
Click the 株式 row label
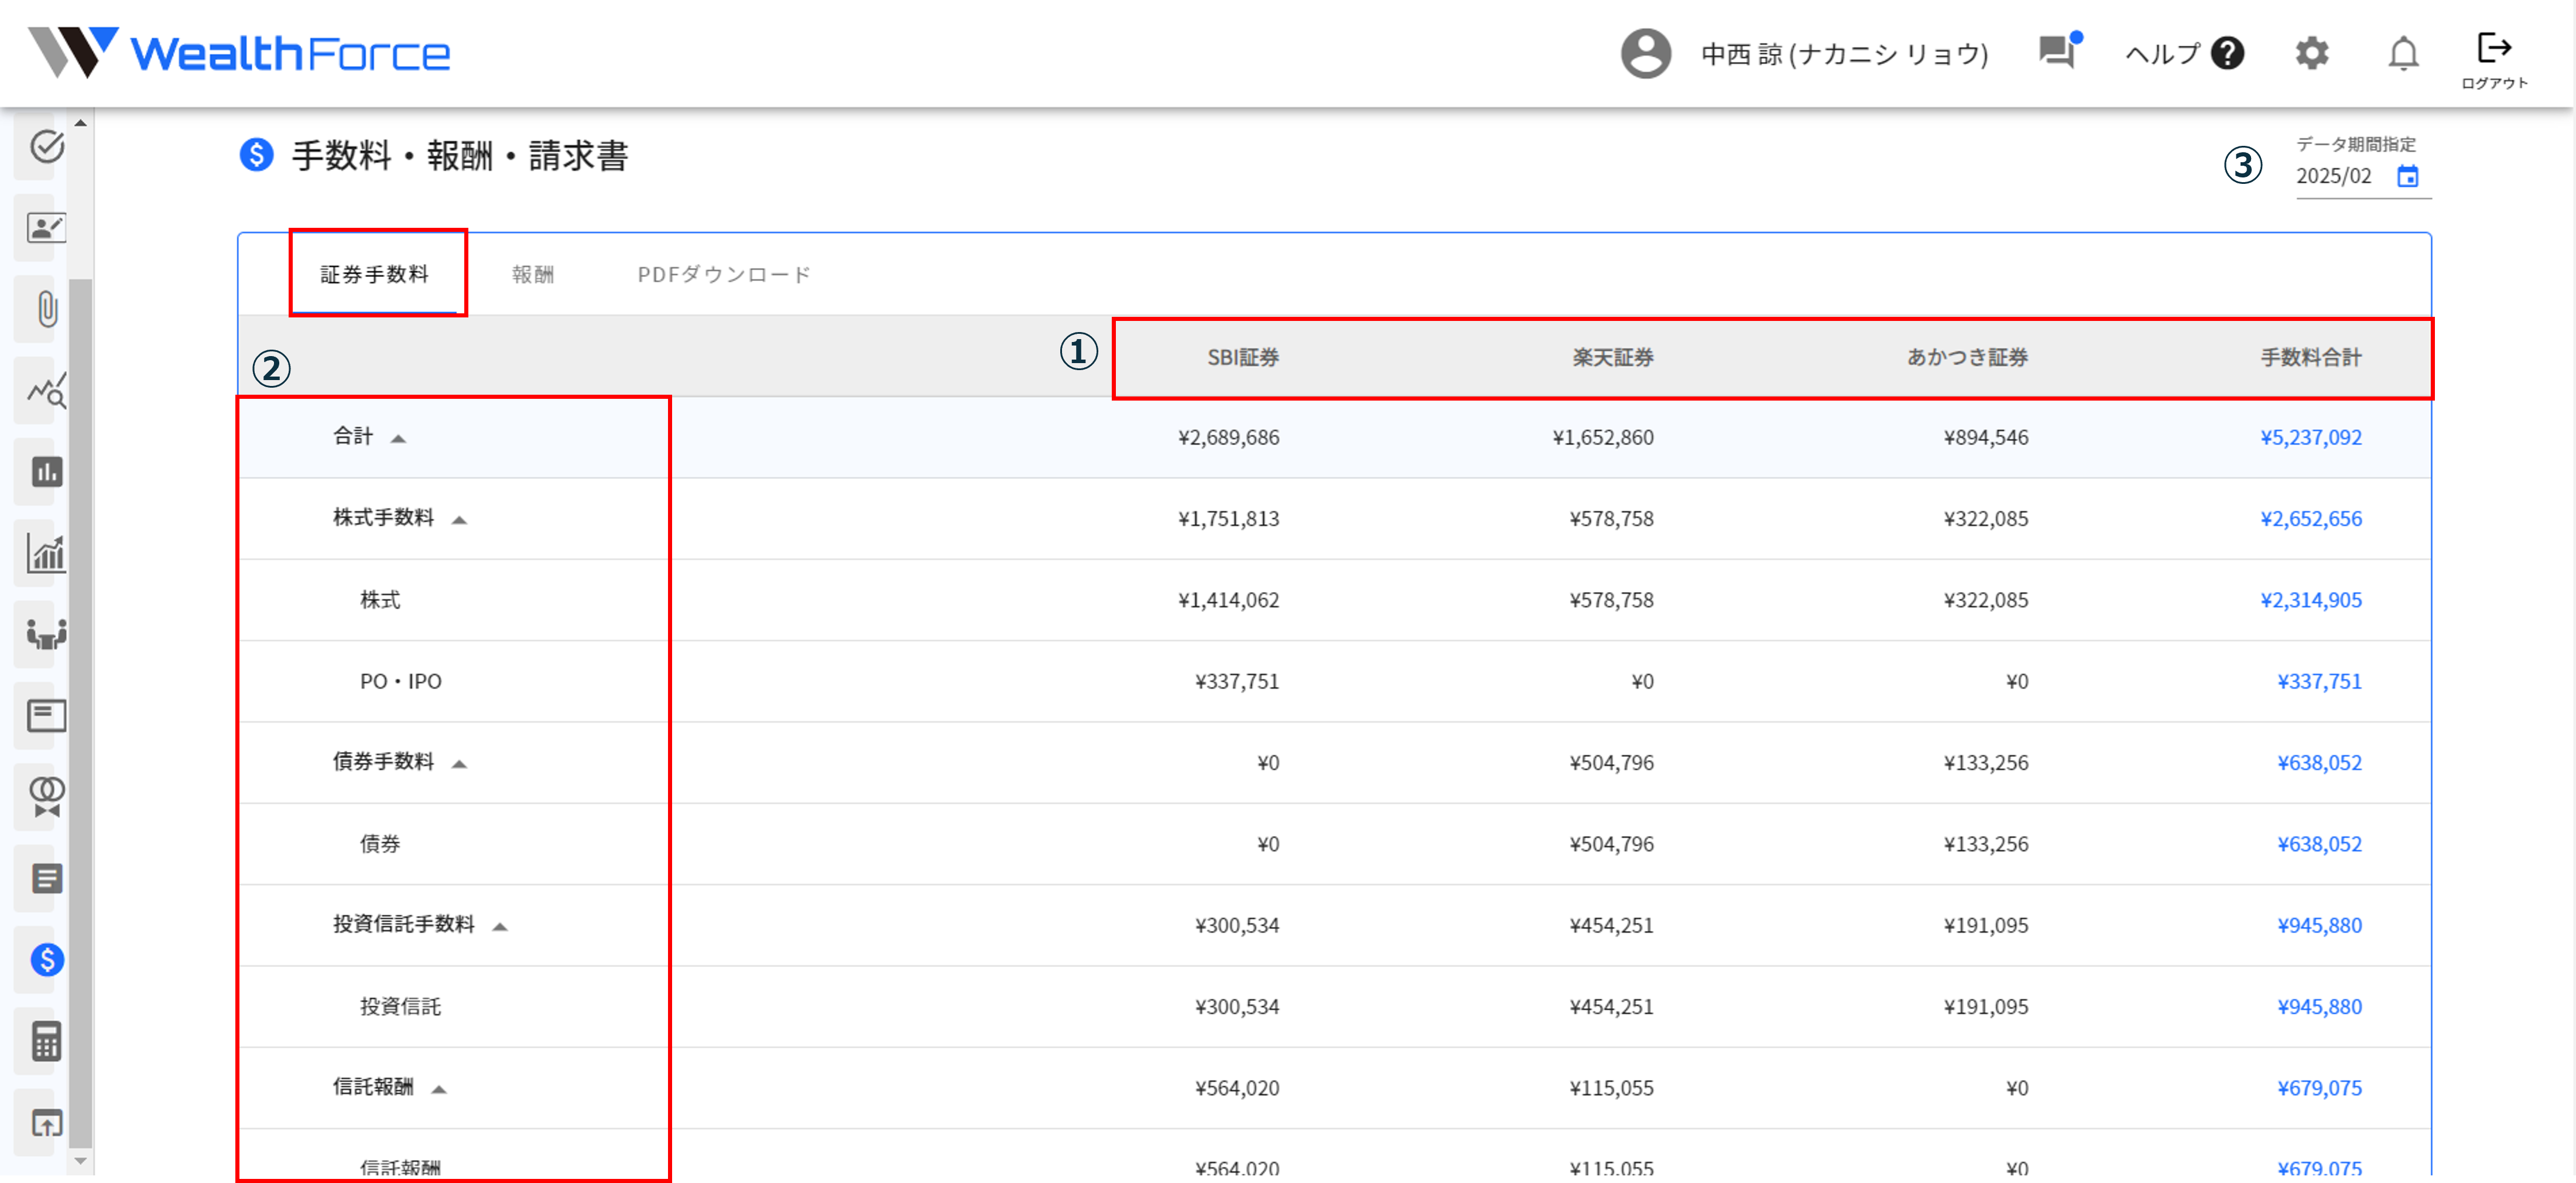tap(380, 600)
